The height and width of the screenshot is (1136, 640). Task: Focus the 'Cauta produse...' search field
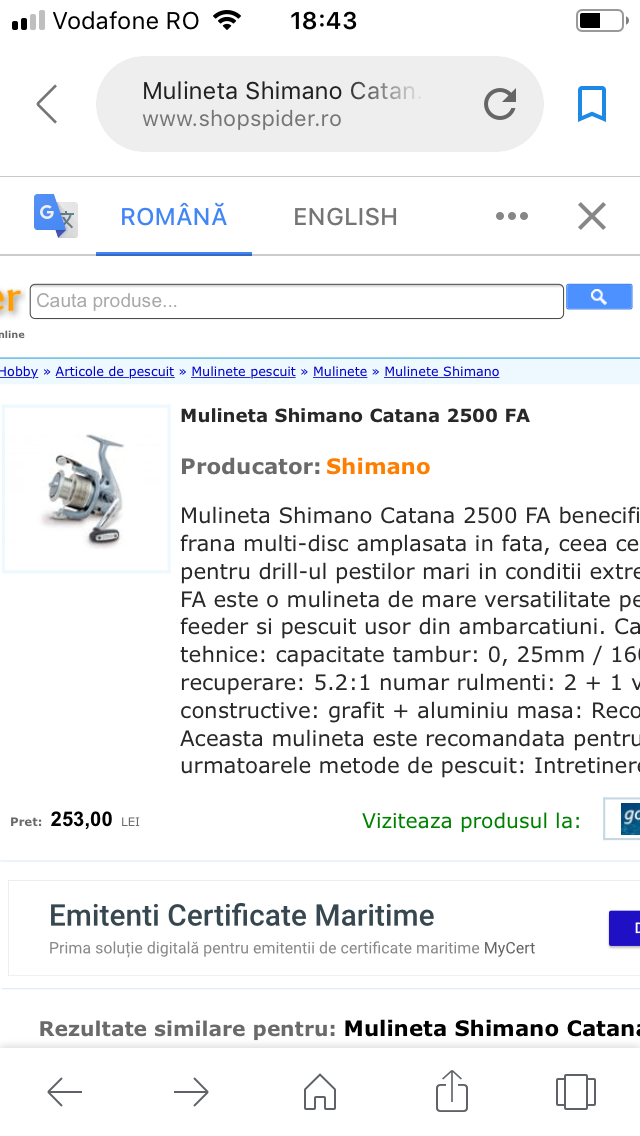pyautogui.click(x=297, y=301)
